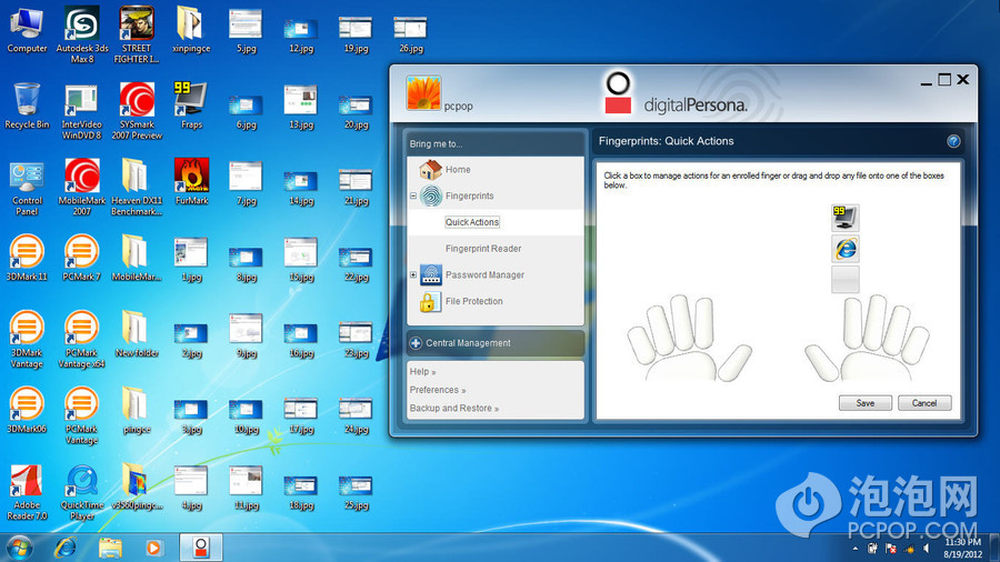Click the Cancel button
Viewport: 1000px width, 562px height.
click(x=924, y=403)
